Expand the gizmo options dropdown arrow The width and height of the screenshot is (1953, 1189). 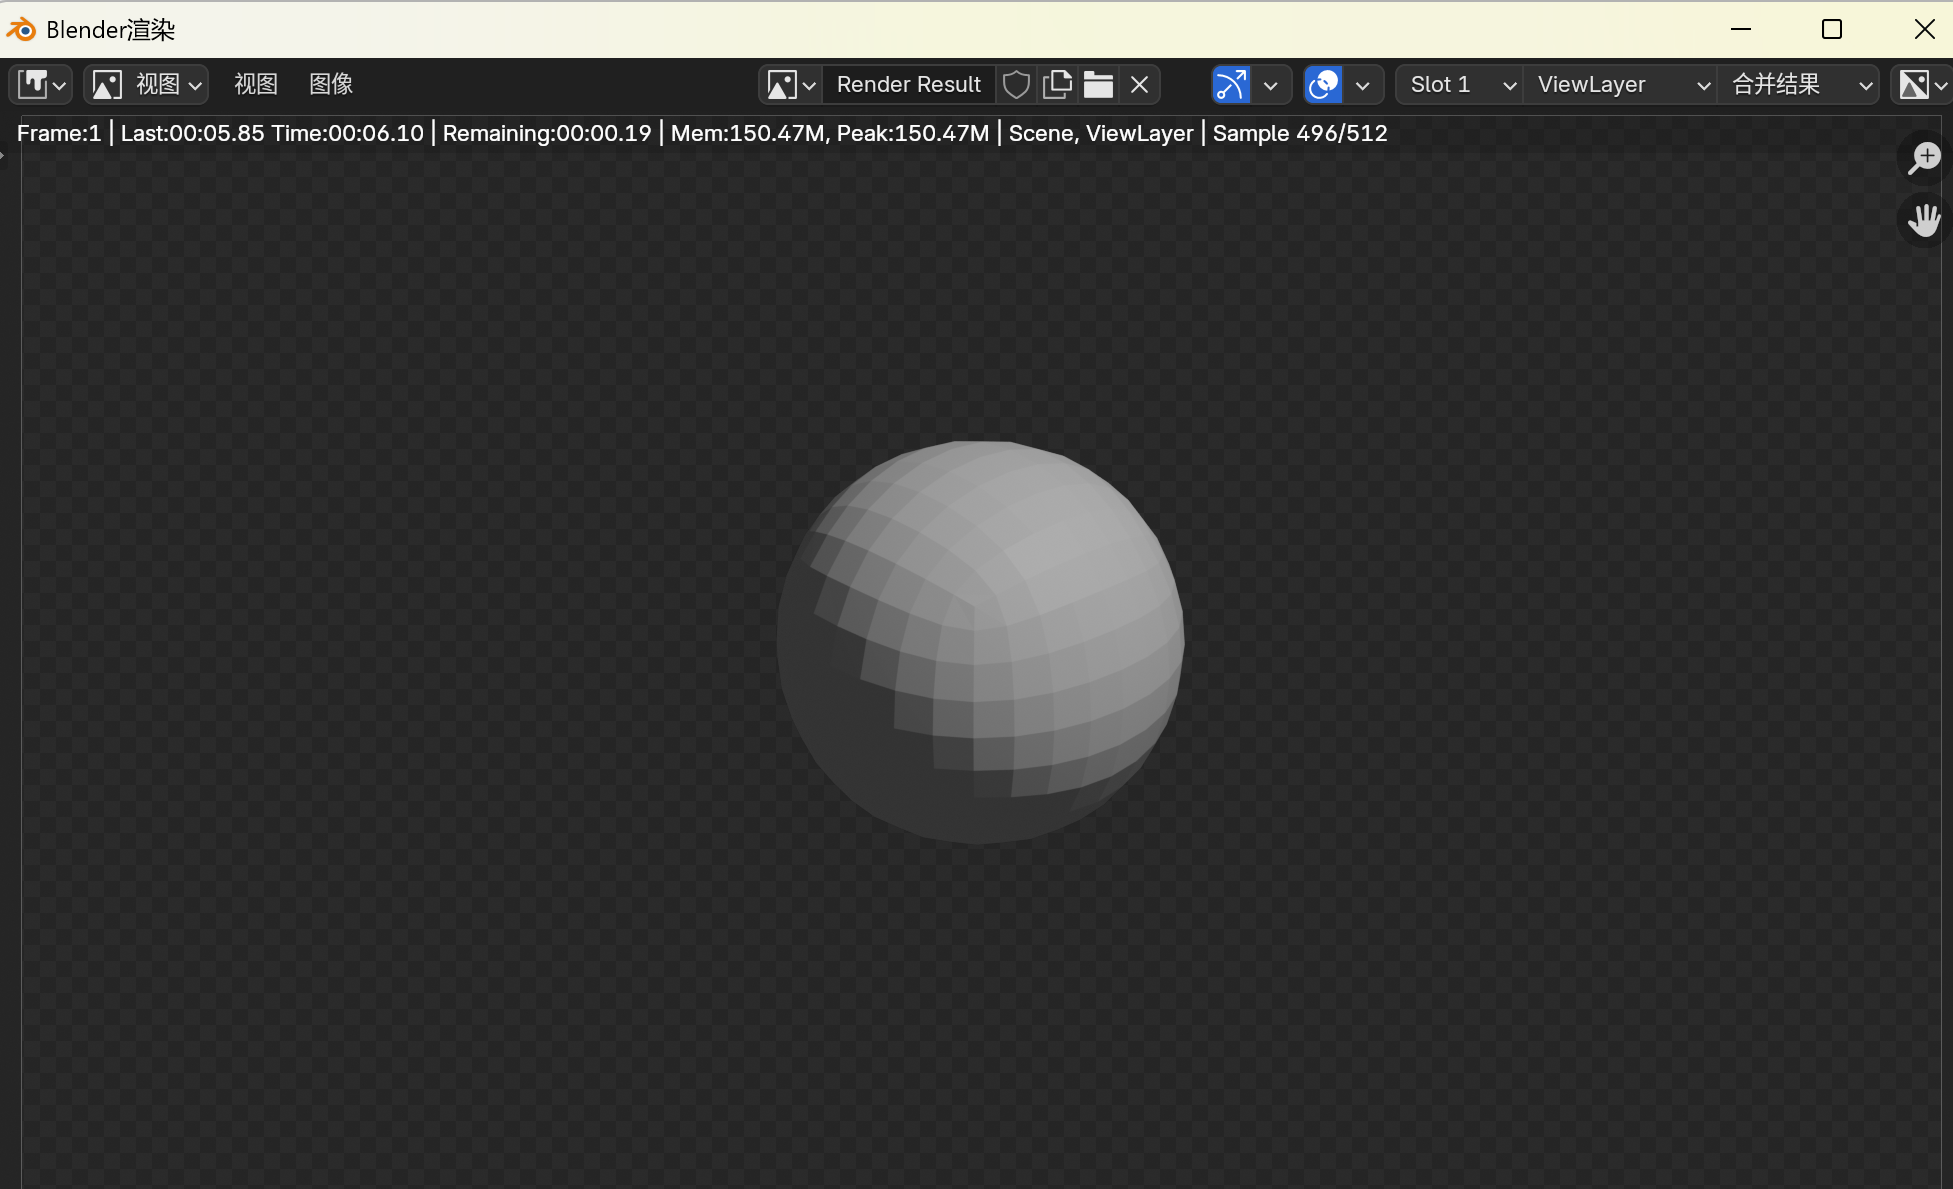pos(1271,85)
